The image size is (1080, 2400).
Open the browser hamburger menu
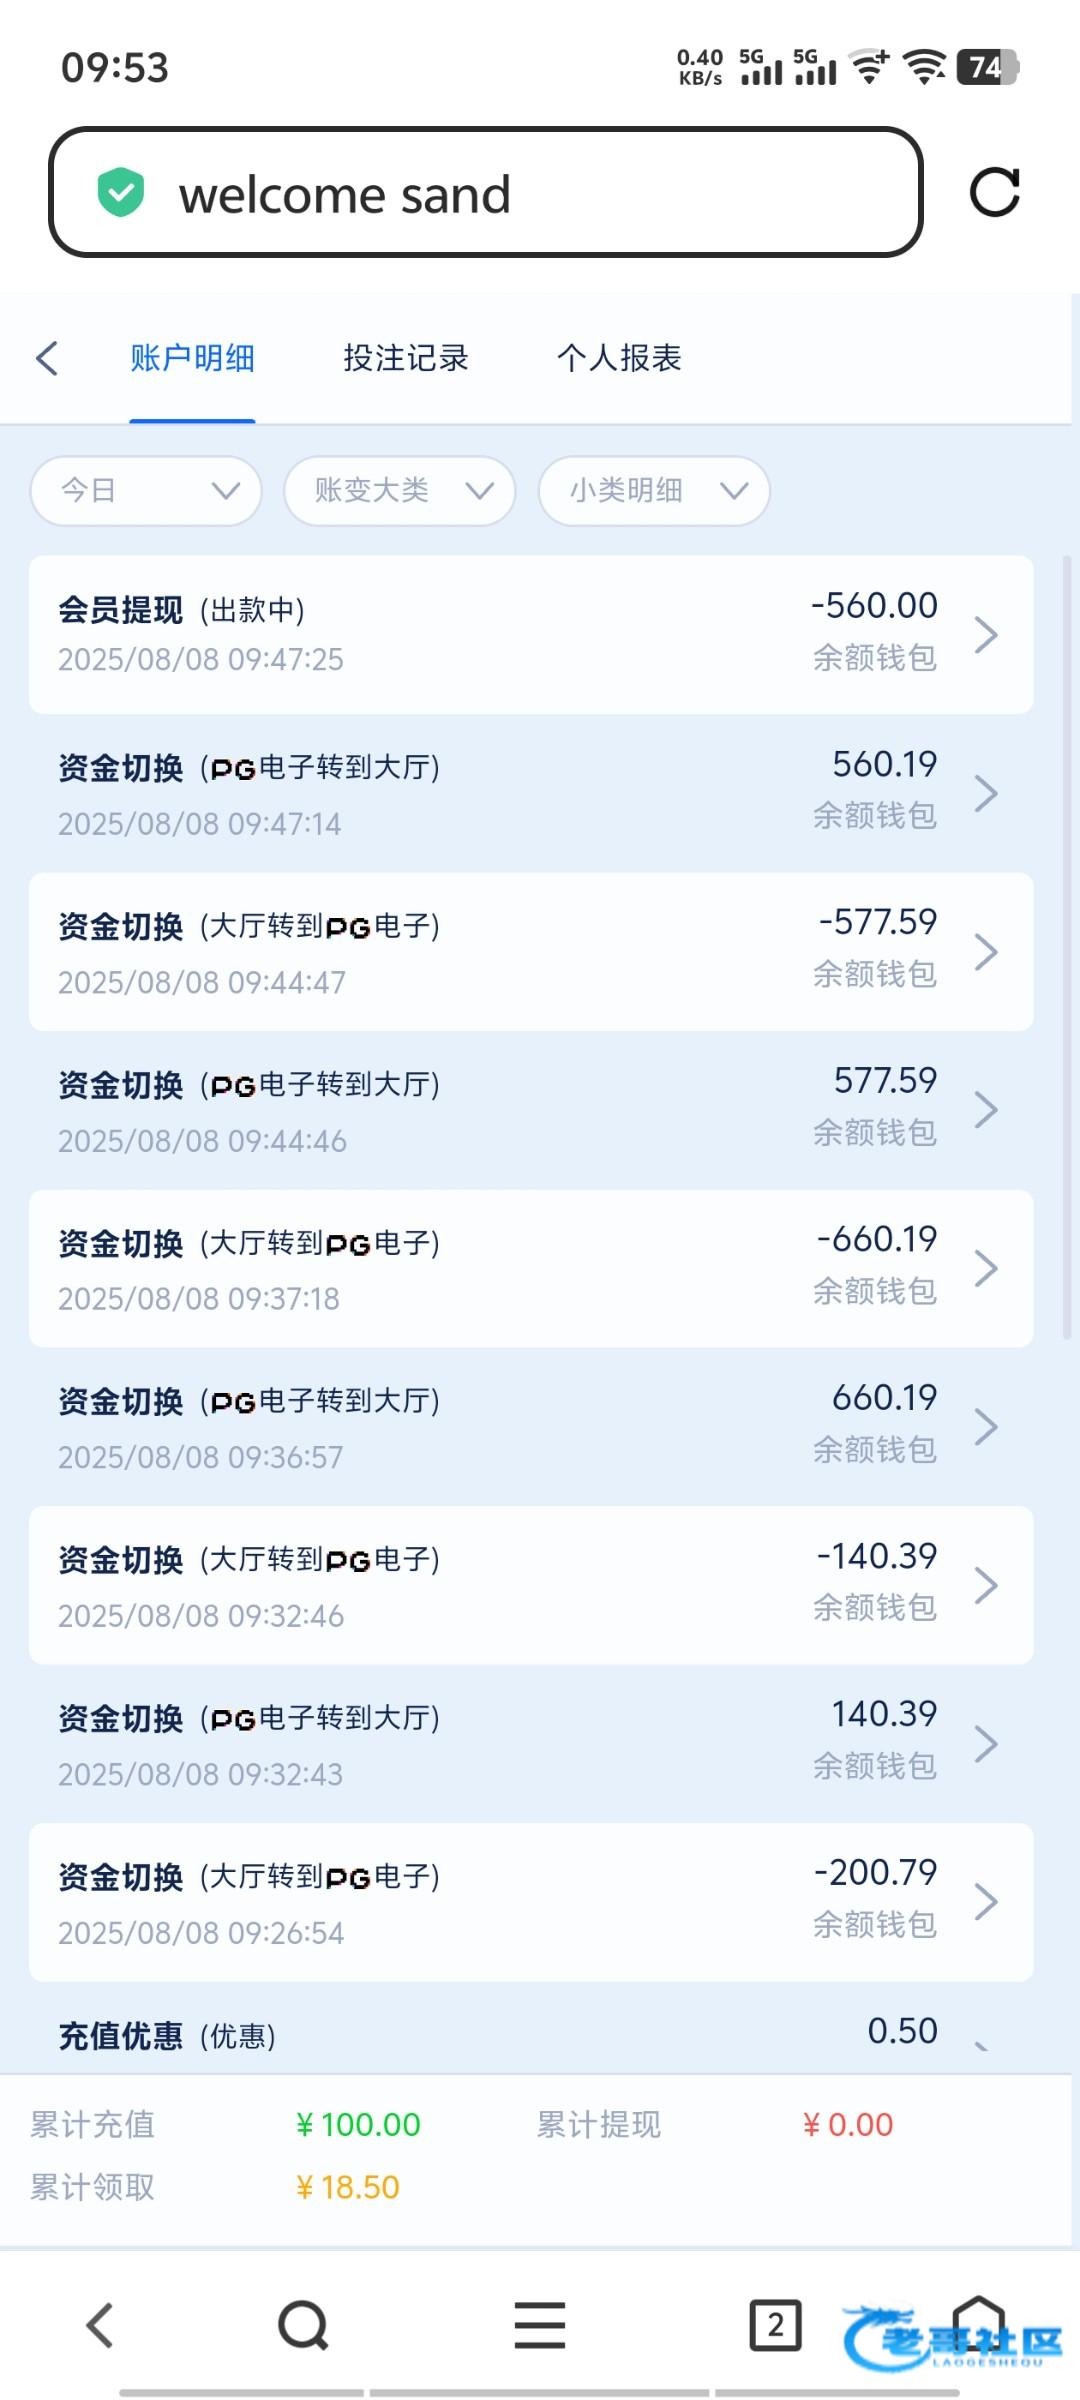click(540, 2325)
